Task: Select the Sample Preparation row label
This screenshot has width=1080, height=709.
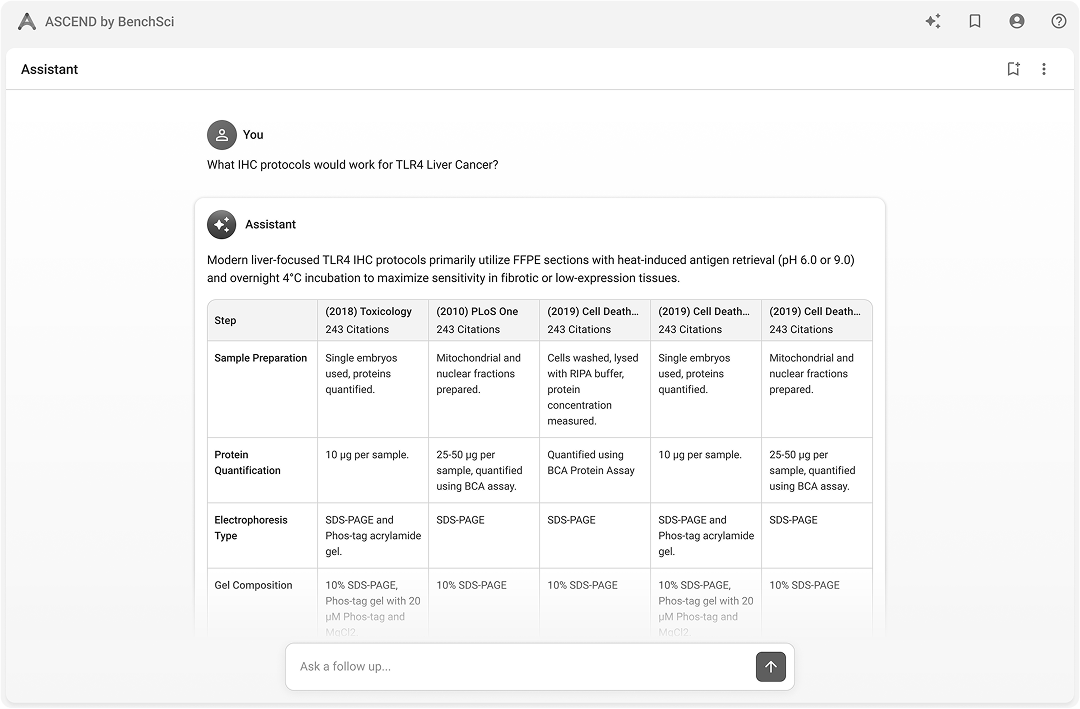Action: 260,358
